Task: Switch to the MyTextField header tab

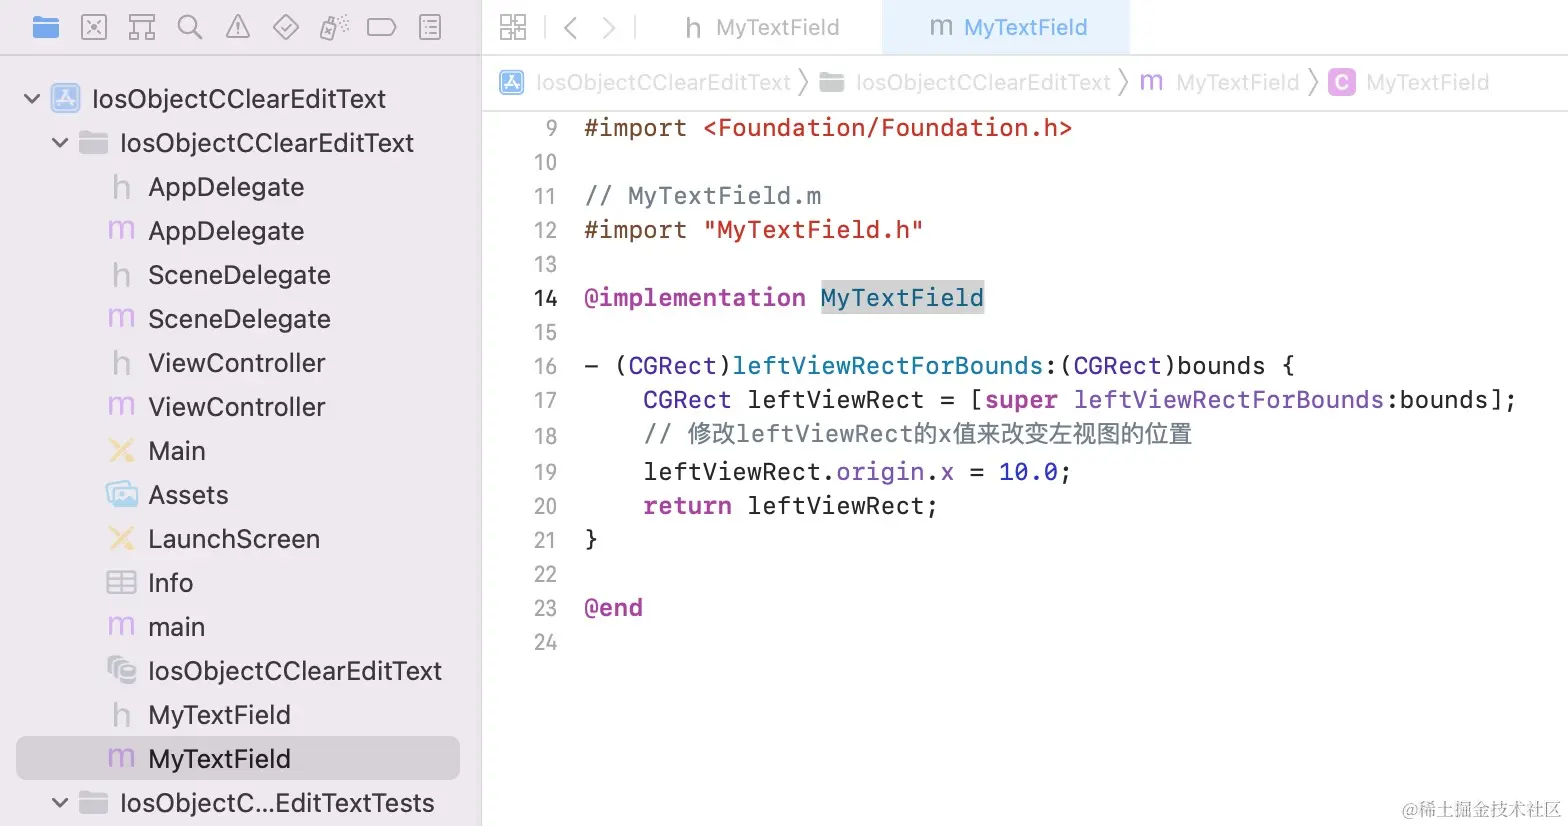Action: tap(762, 27)
